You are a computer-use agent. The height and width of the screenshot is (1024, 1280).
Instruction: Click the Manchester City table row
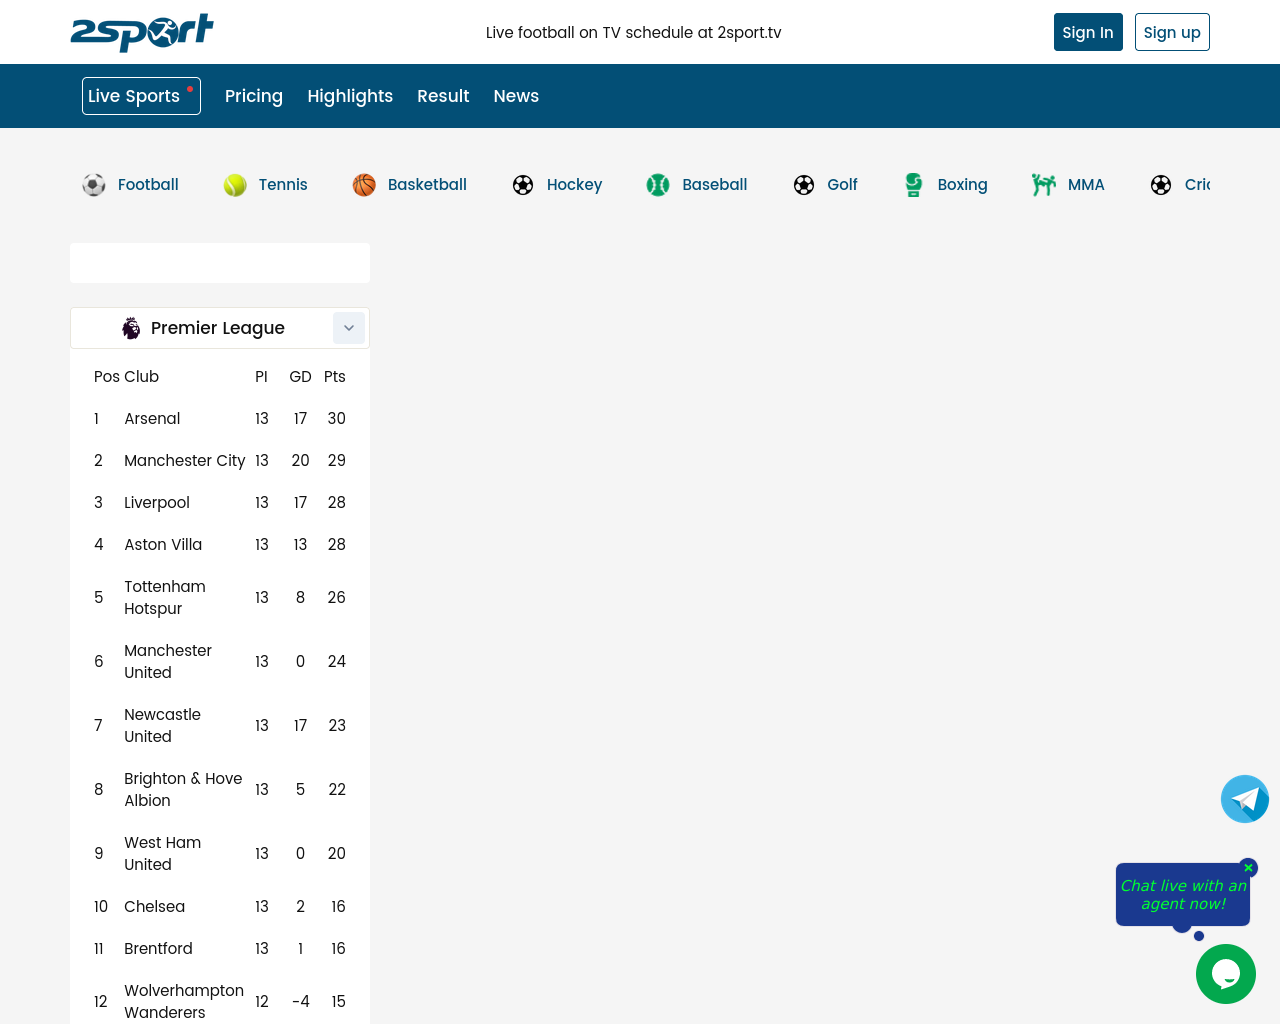coord(220,461)
